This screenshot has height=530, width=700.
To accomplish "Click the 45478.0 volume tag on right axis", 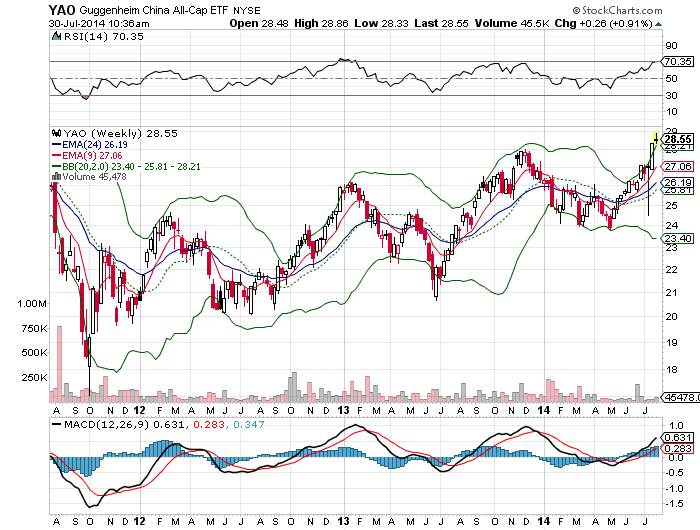I will pyautogui.click(x=680, y=397).
